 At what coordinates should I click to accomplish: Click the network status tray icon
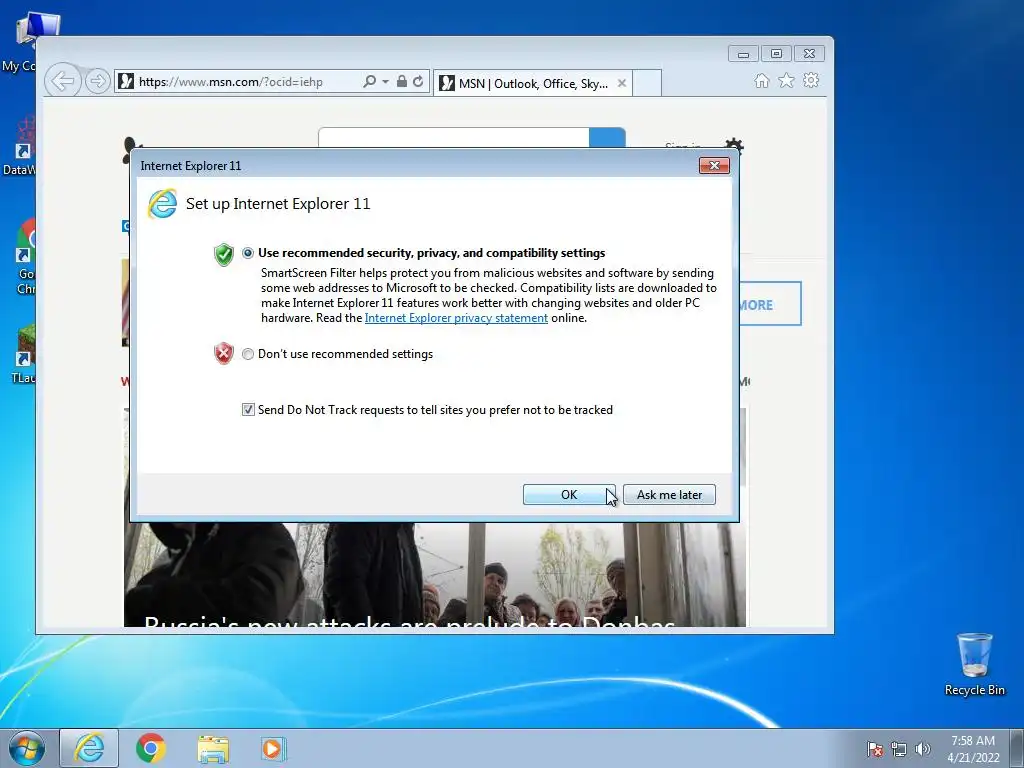[899, 749]
